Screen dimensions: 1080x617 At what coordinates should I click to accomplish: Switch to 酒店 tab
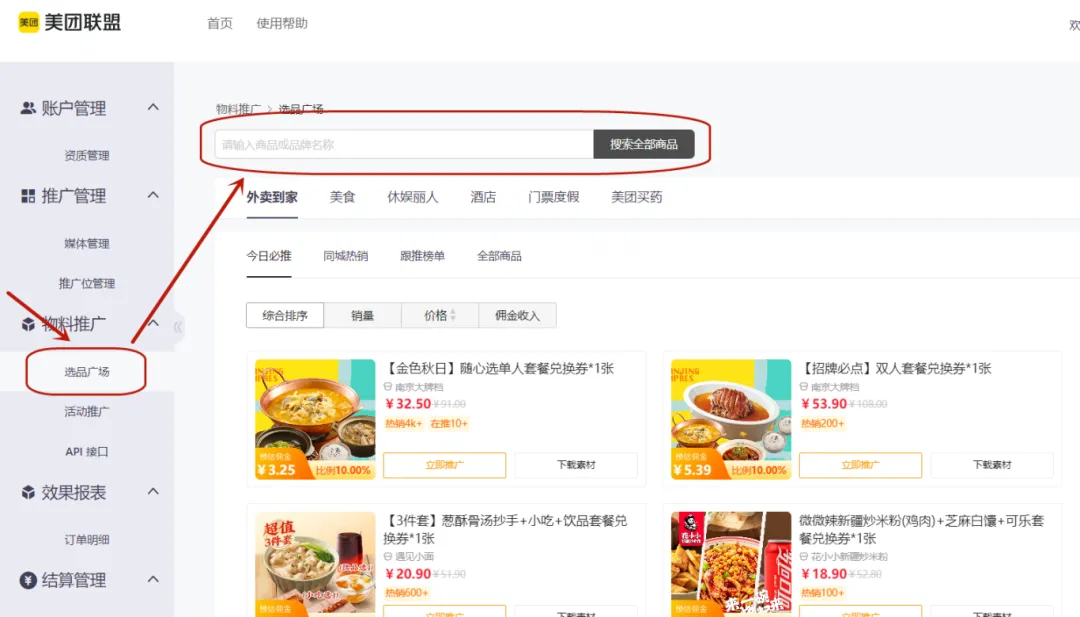click(483, 197)
